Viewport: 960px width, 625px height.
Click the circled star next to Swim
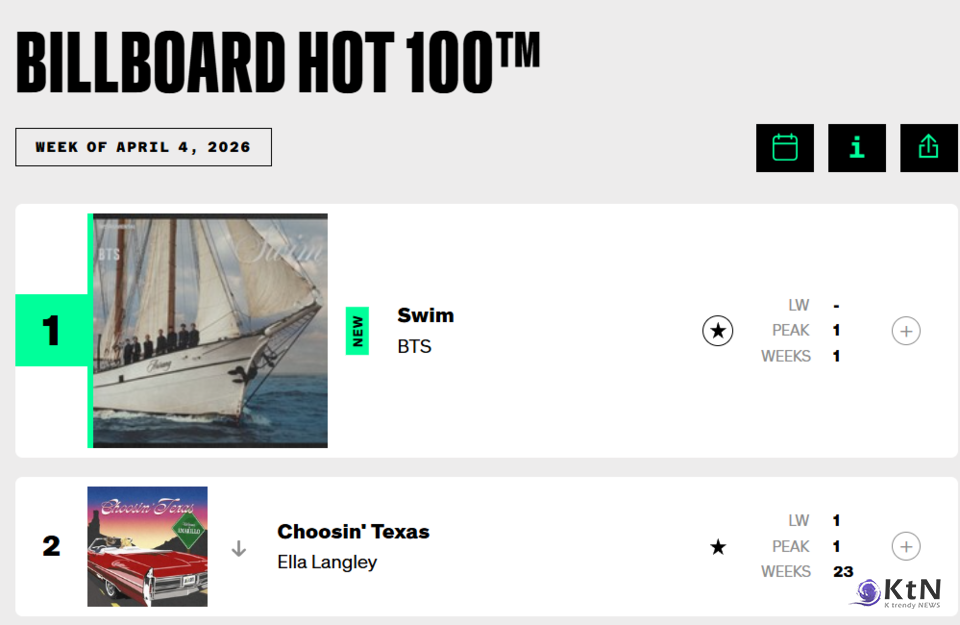point(718,331)
